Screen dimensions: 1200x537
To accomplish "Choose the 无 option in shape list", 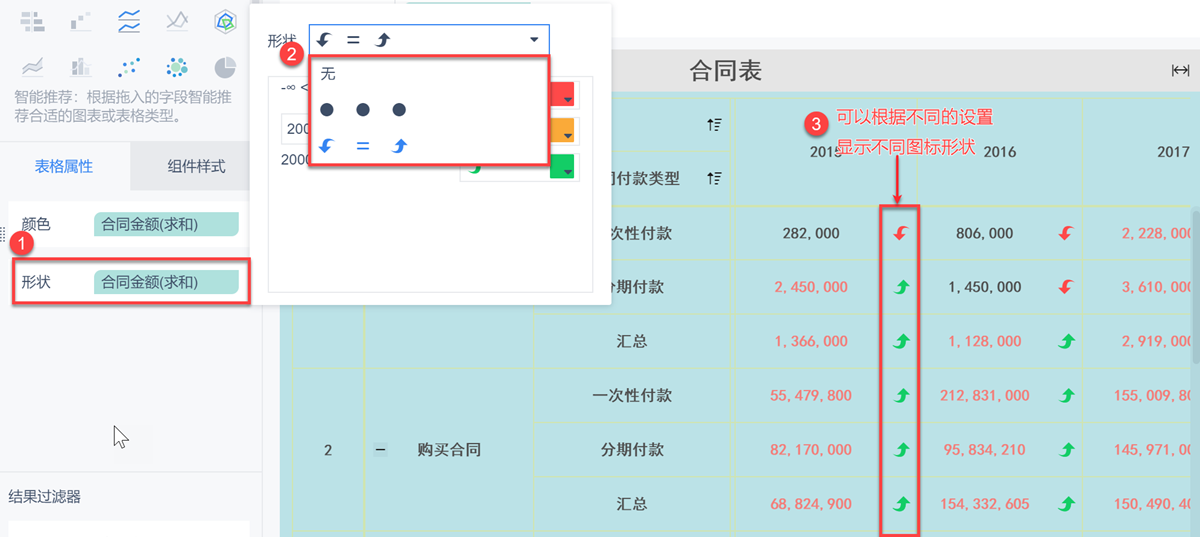I will [x=429, y=74].
